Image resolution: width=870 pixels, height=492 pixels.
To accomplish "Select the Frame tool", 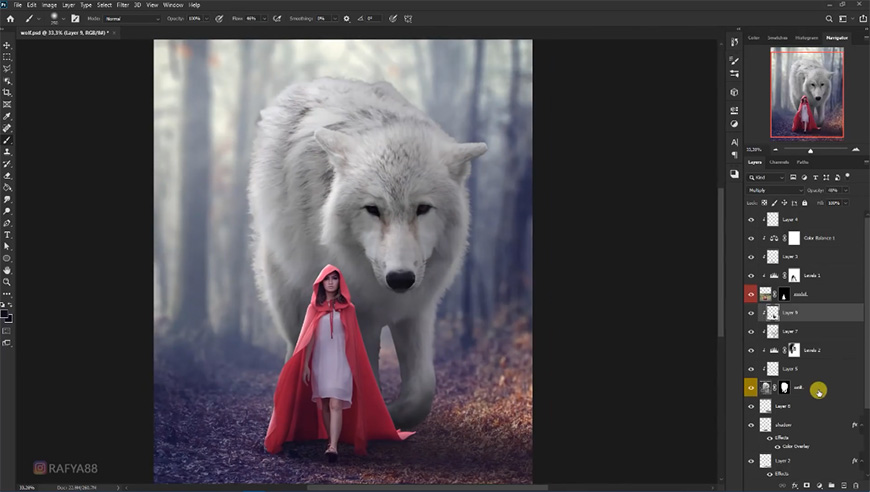I will [x=7, y=104].
